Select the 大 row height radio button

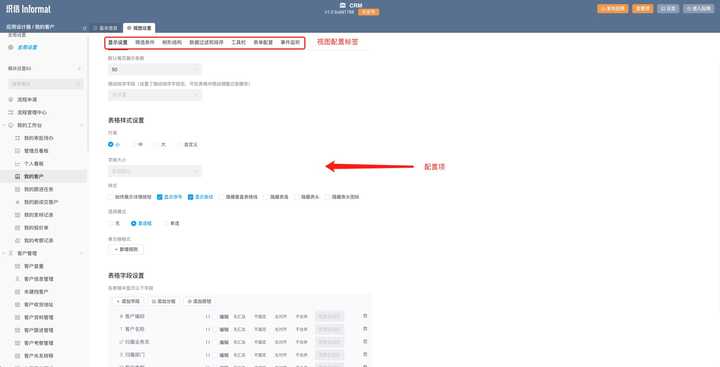[157, 144]
